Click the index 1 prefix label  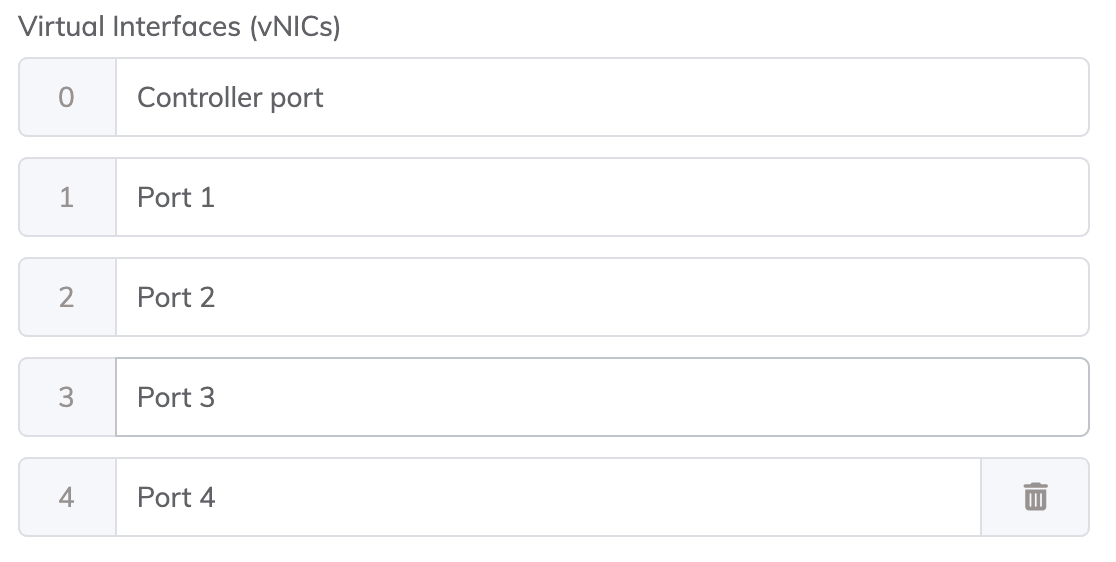coord(67,197)
